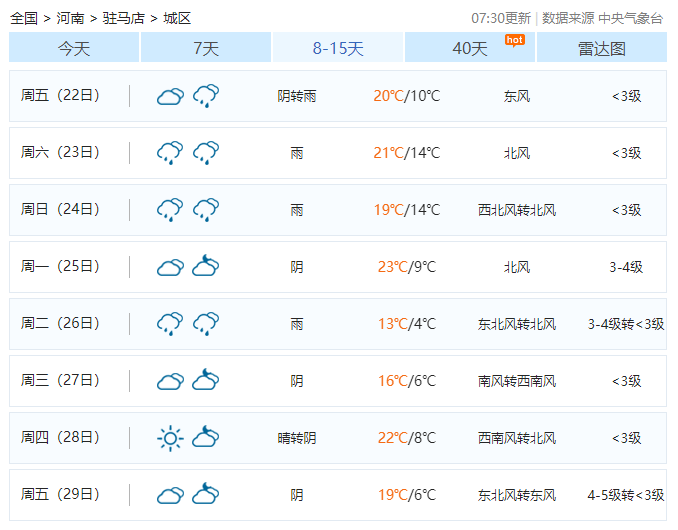Click the daytime rain icon for 周日 (24日)
This screenshot has height=530, width=678.
pyautogui.click(x=170, y=210)
